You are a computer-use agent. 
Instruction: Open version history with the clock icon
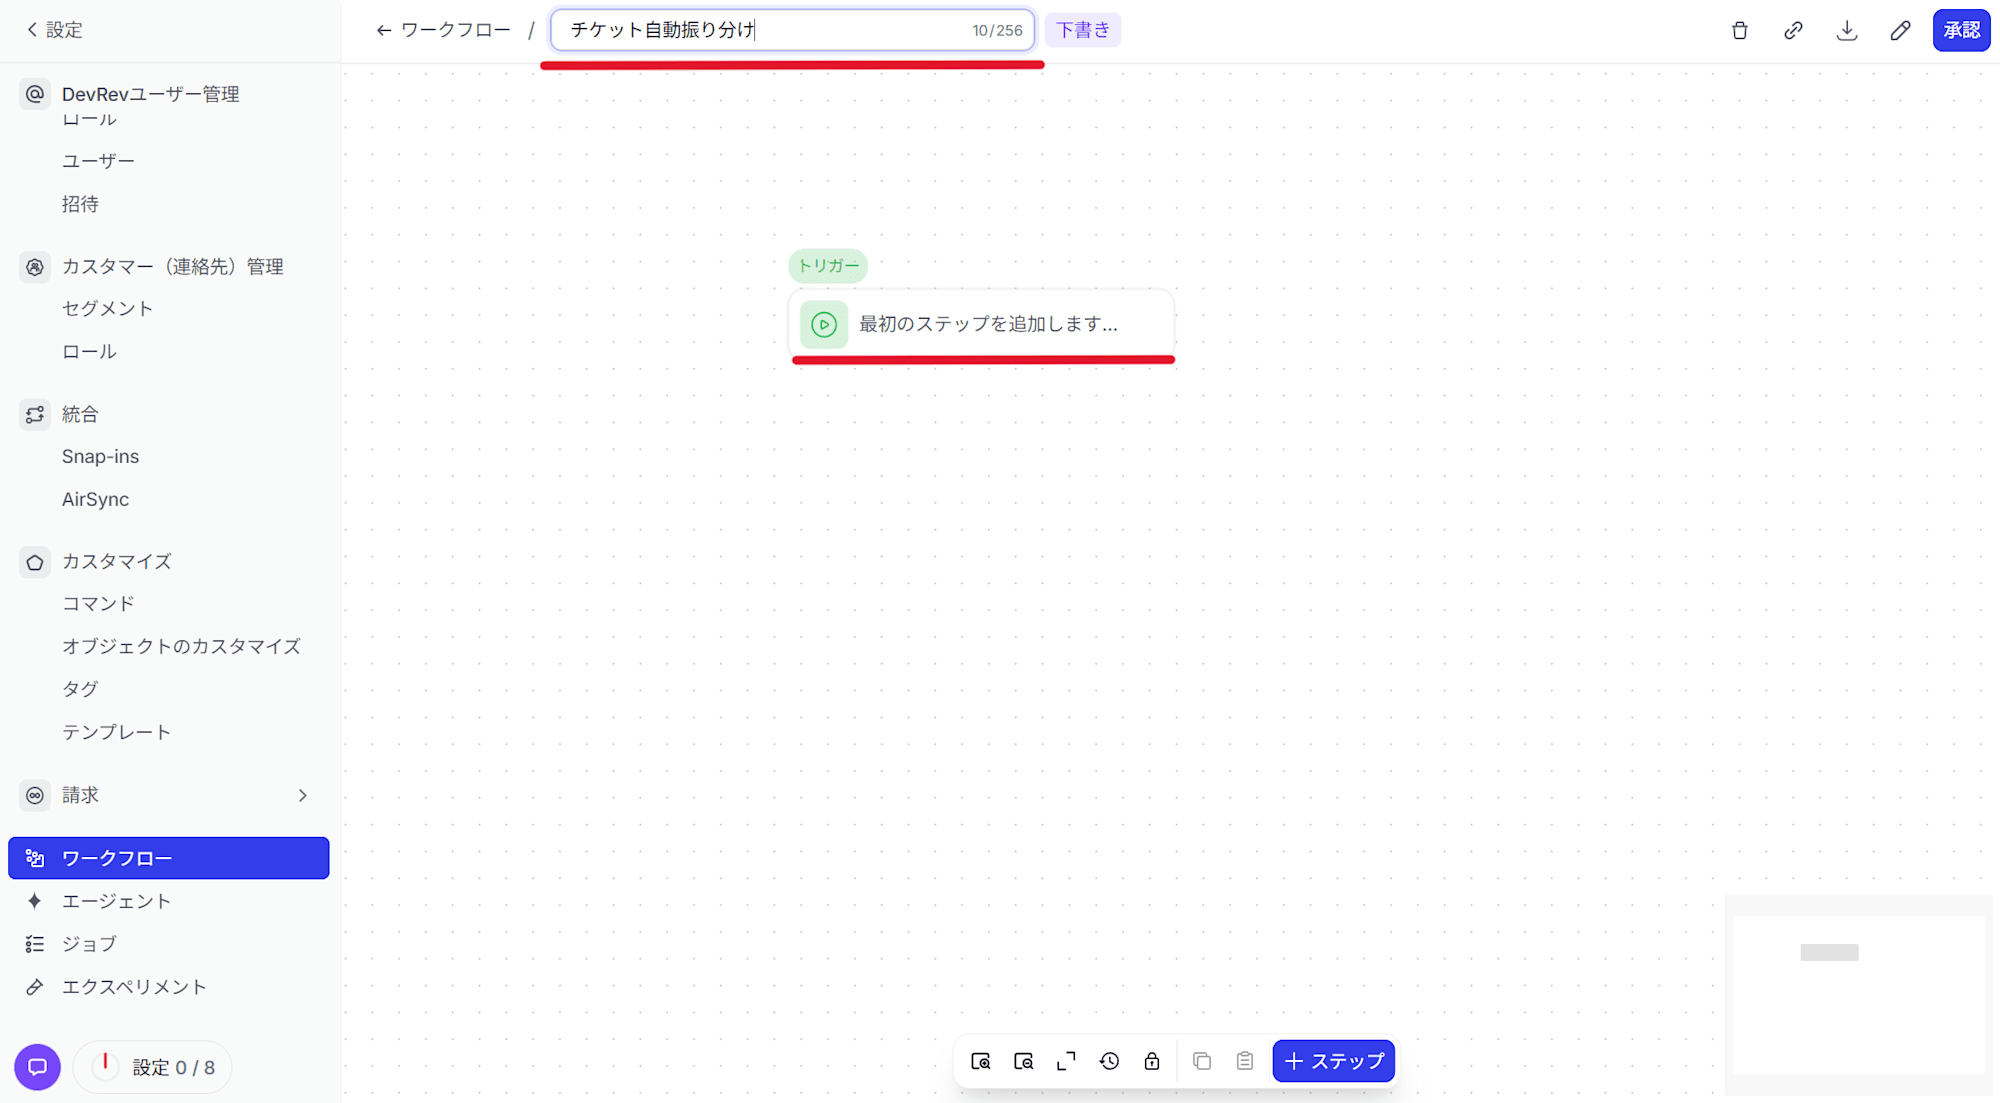point(1109,1061)
